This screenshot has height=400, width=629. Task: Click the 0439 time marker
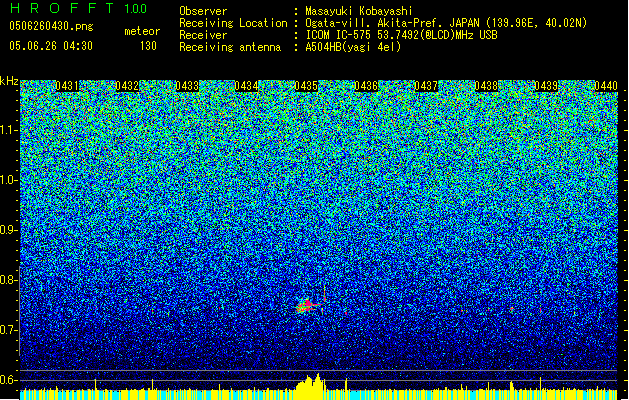point(546,86)
